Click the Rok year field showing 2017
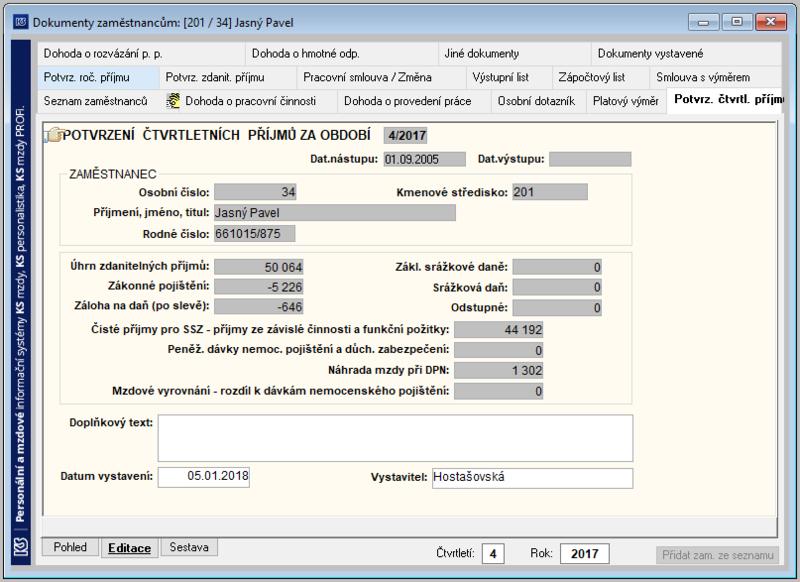800x582 pixels. [585, 554]
